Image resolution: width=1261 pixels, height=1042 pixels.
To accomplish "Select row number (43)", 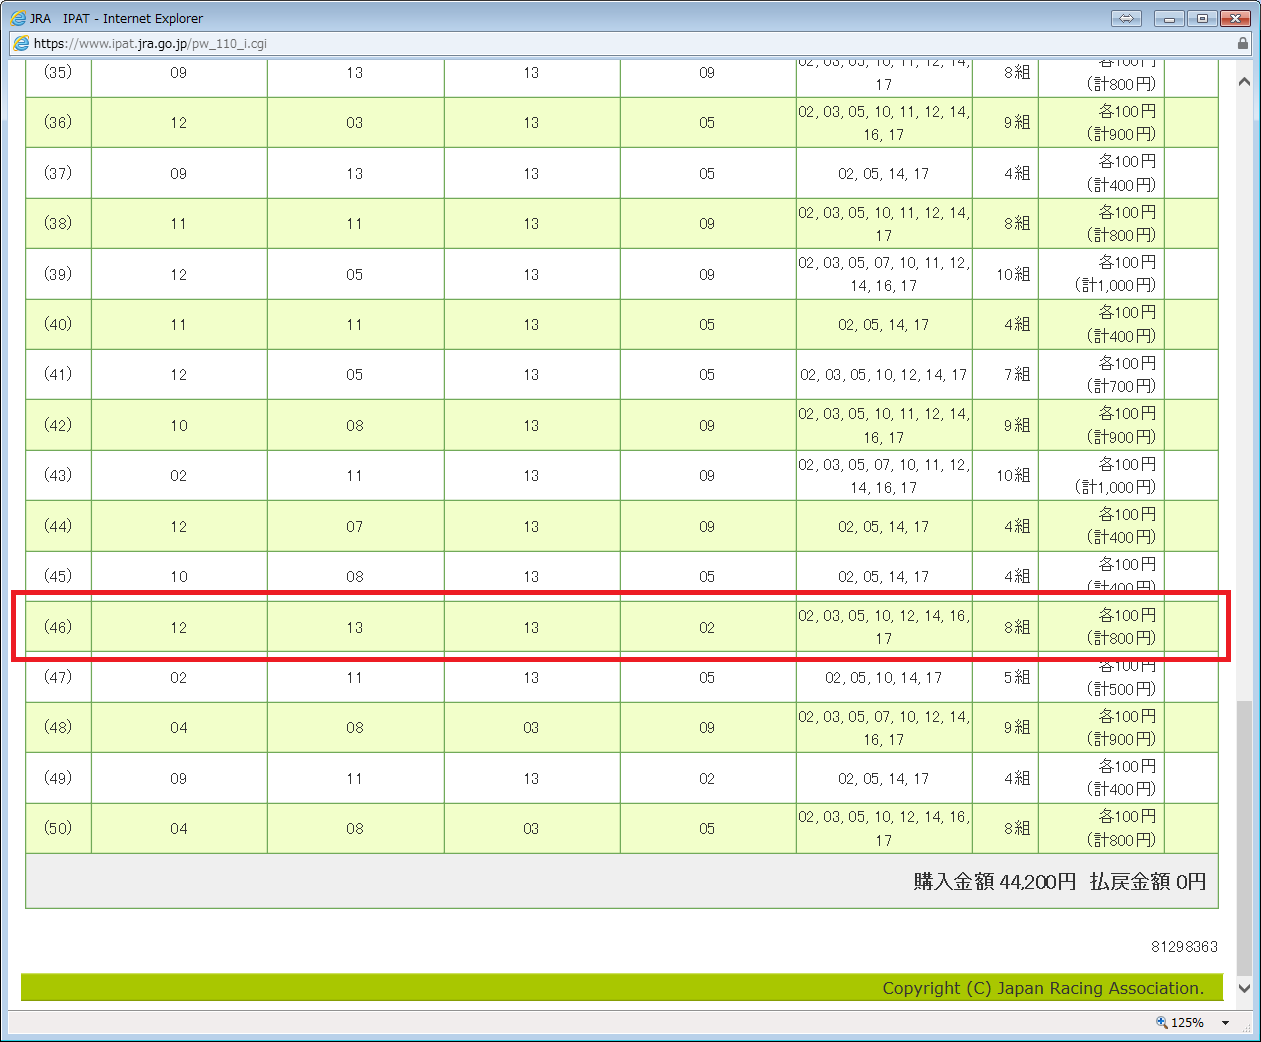I will tap(58, 475).
